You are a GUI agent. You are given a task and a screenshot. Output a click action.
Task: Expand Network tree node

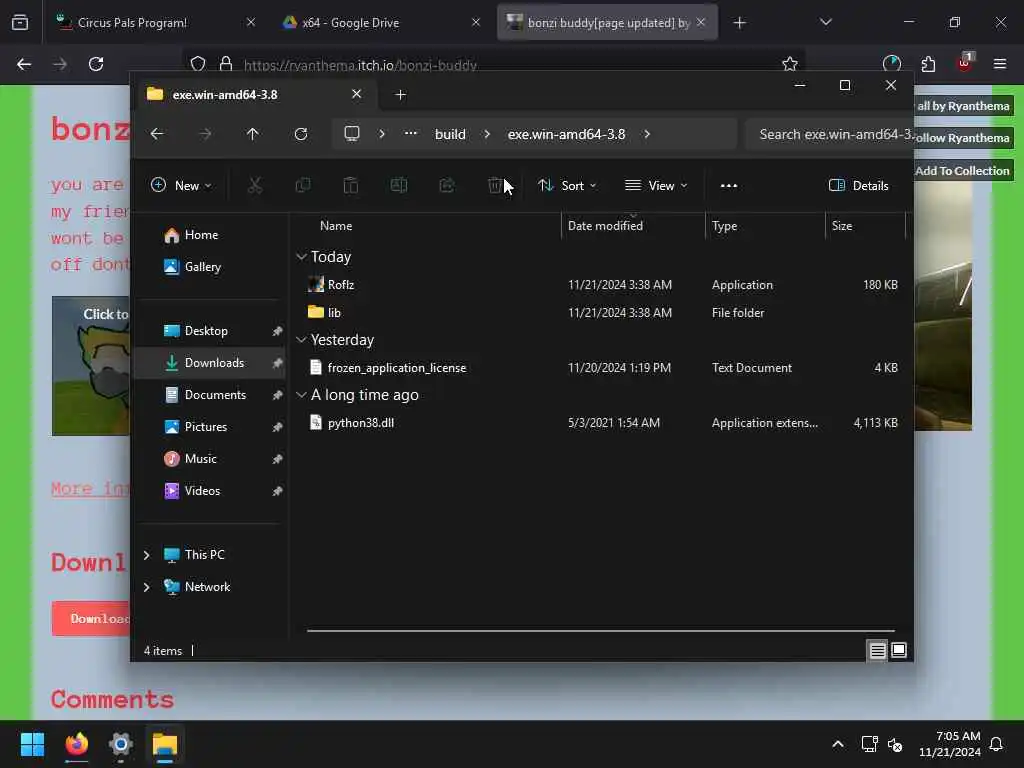point(146,587)
